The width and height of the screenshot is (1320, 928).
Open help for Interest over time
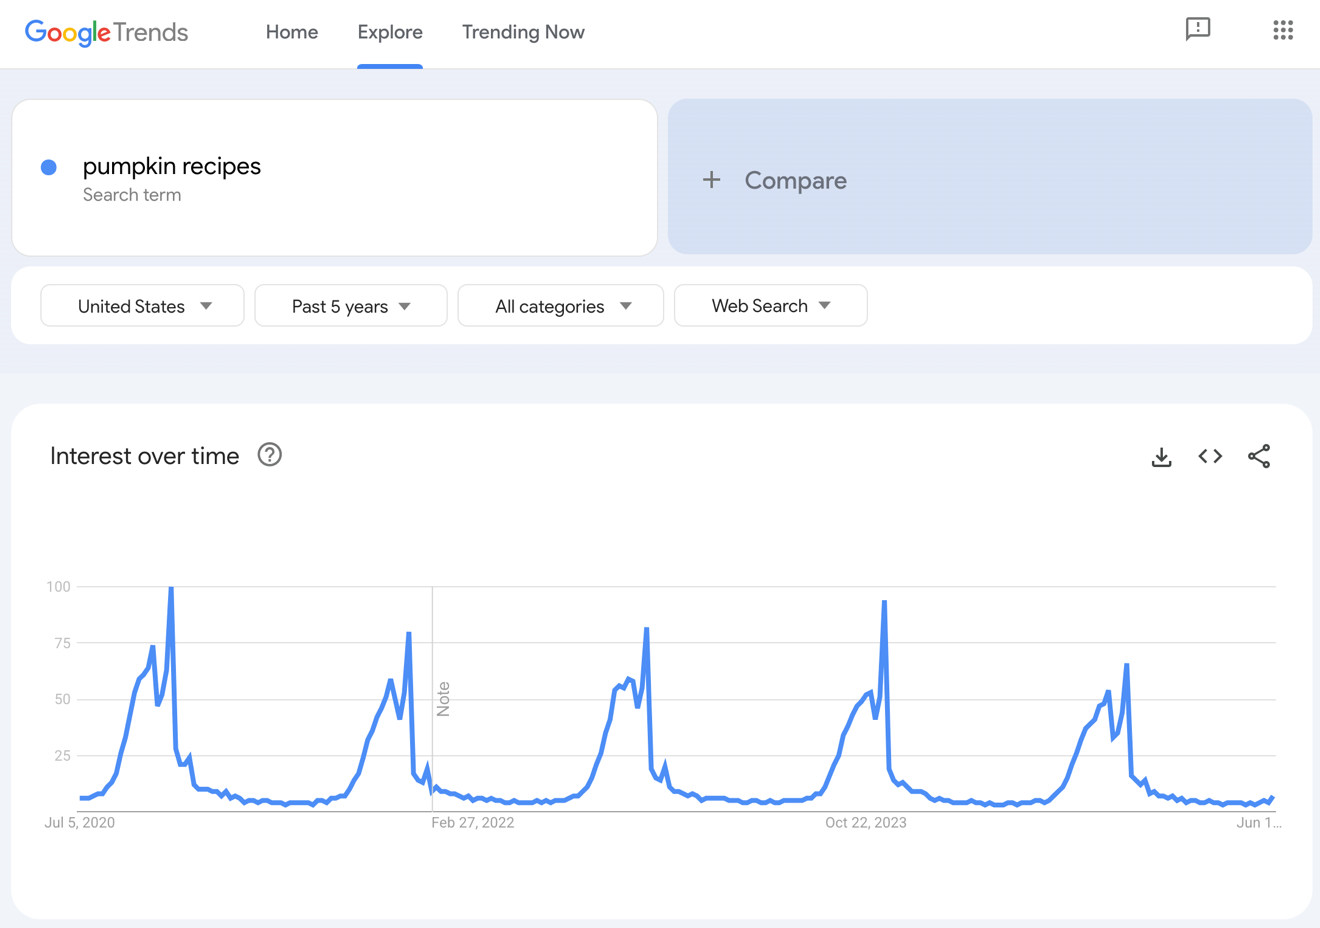click(269, 455)
